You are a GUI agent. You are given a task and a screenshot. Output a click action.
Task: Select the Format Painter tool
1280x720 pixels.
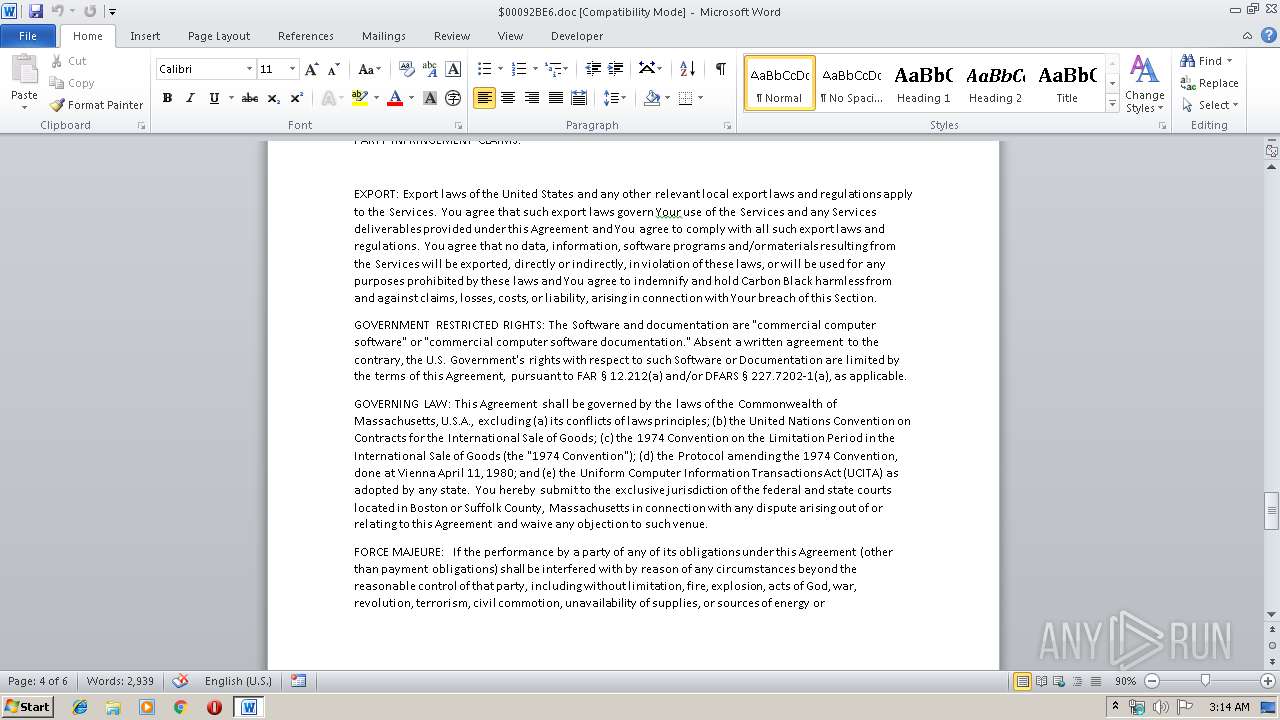97,105
